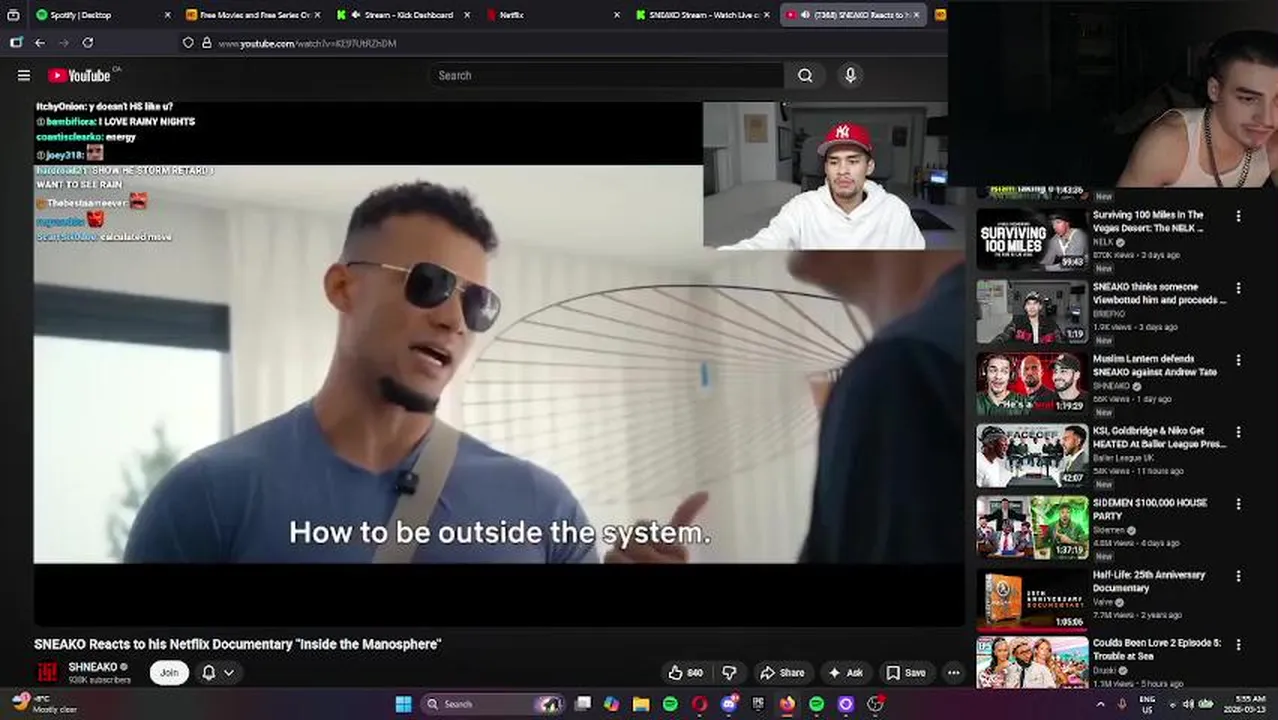Open options for Surviving 100 Miles video
Viewport: 1278px width, 720px height.
tap(1238, 216)
